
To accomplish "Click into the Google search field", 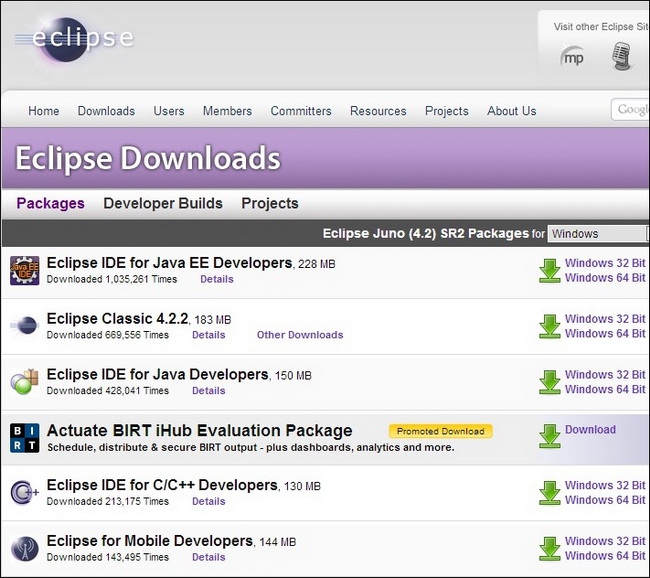I will 631,109.
